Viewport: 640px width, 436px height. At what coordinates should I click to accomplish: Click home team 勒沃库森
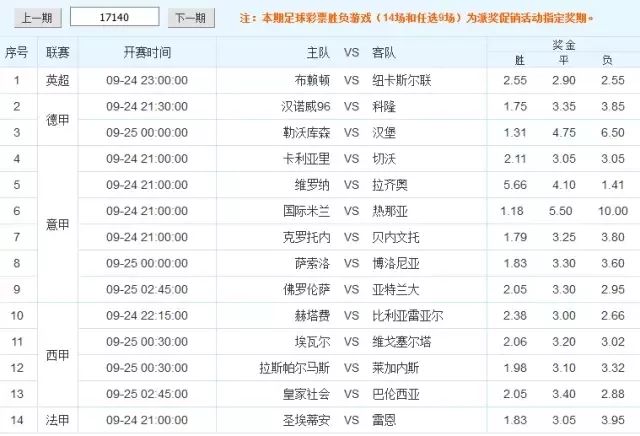307,133
